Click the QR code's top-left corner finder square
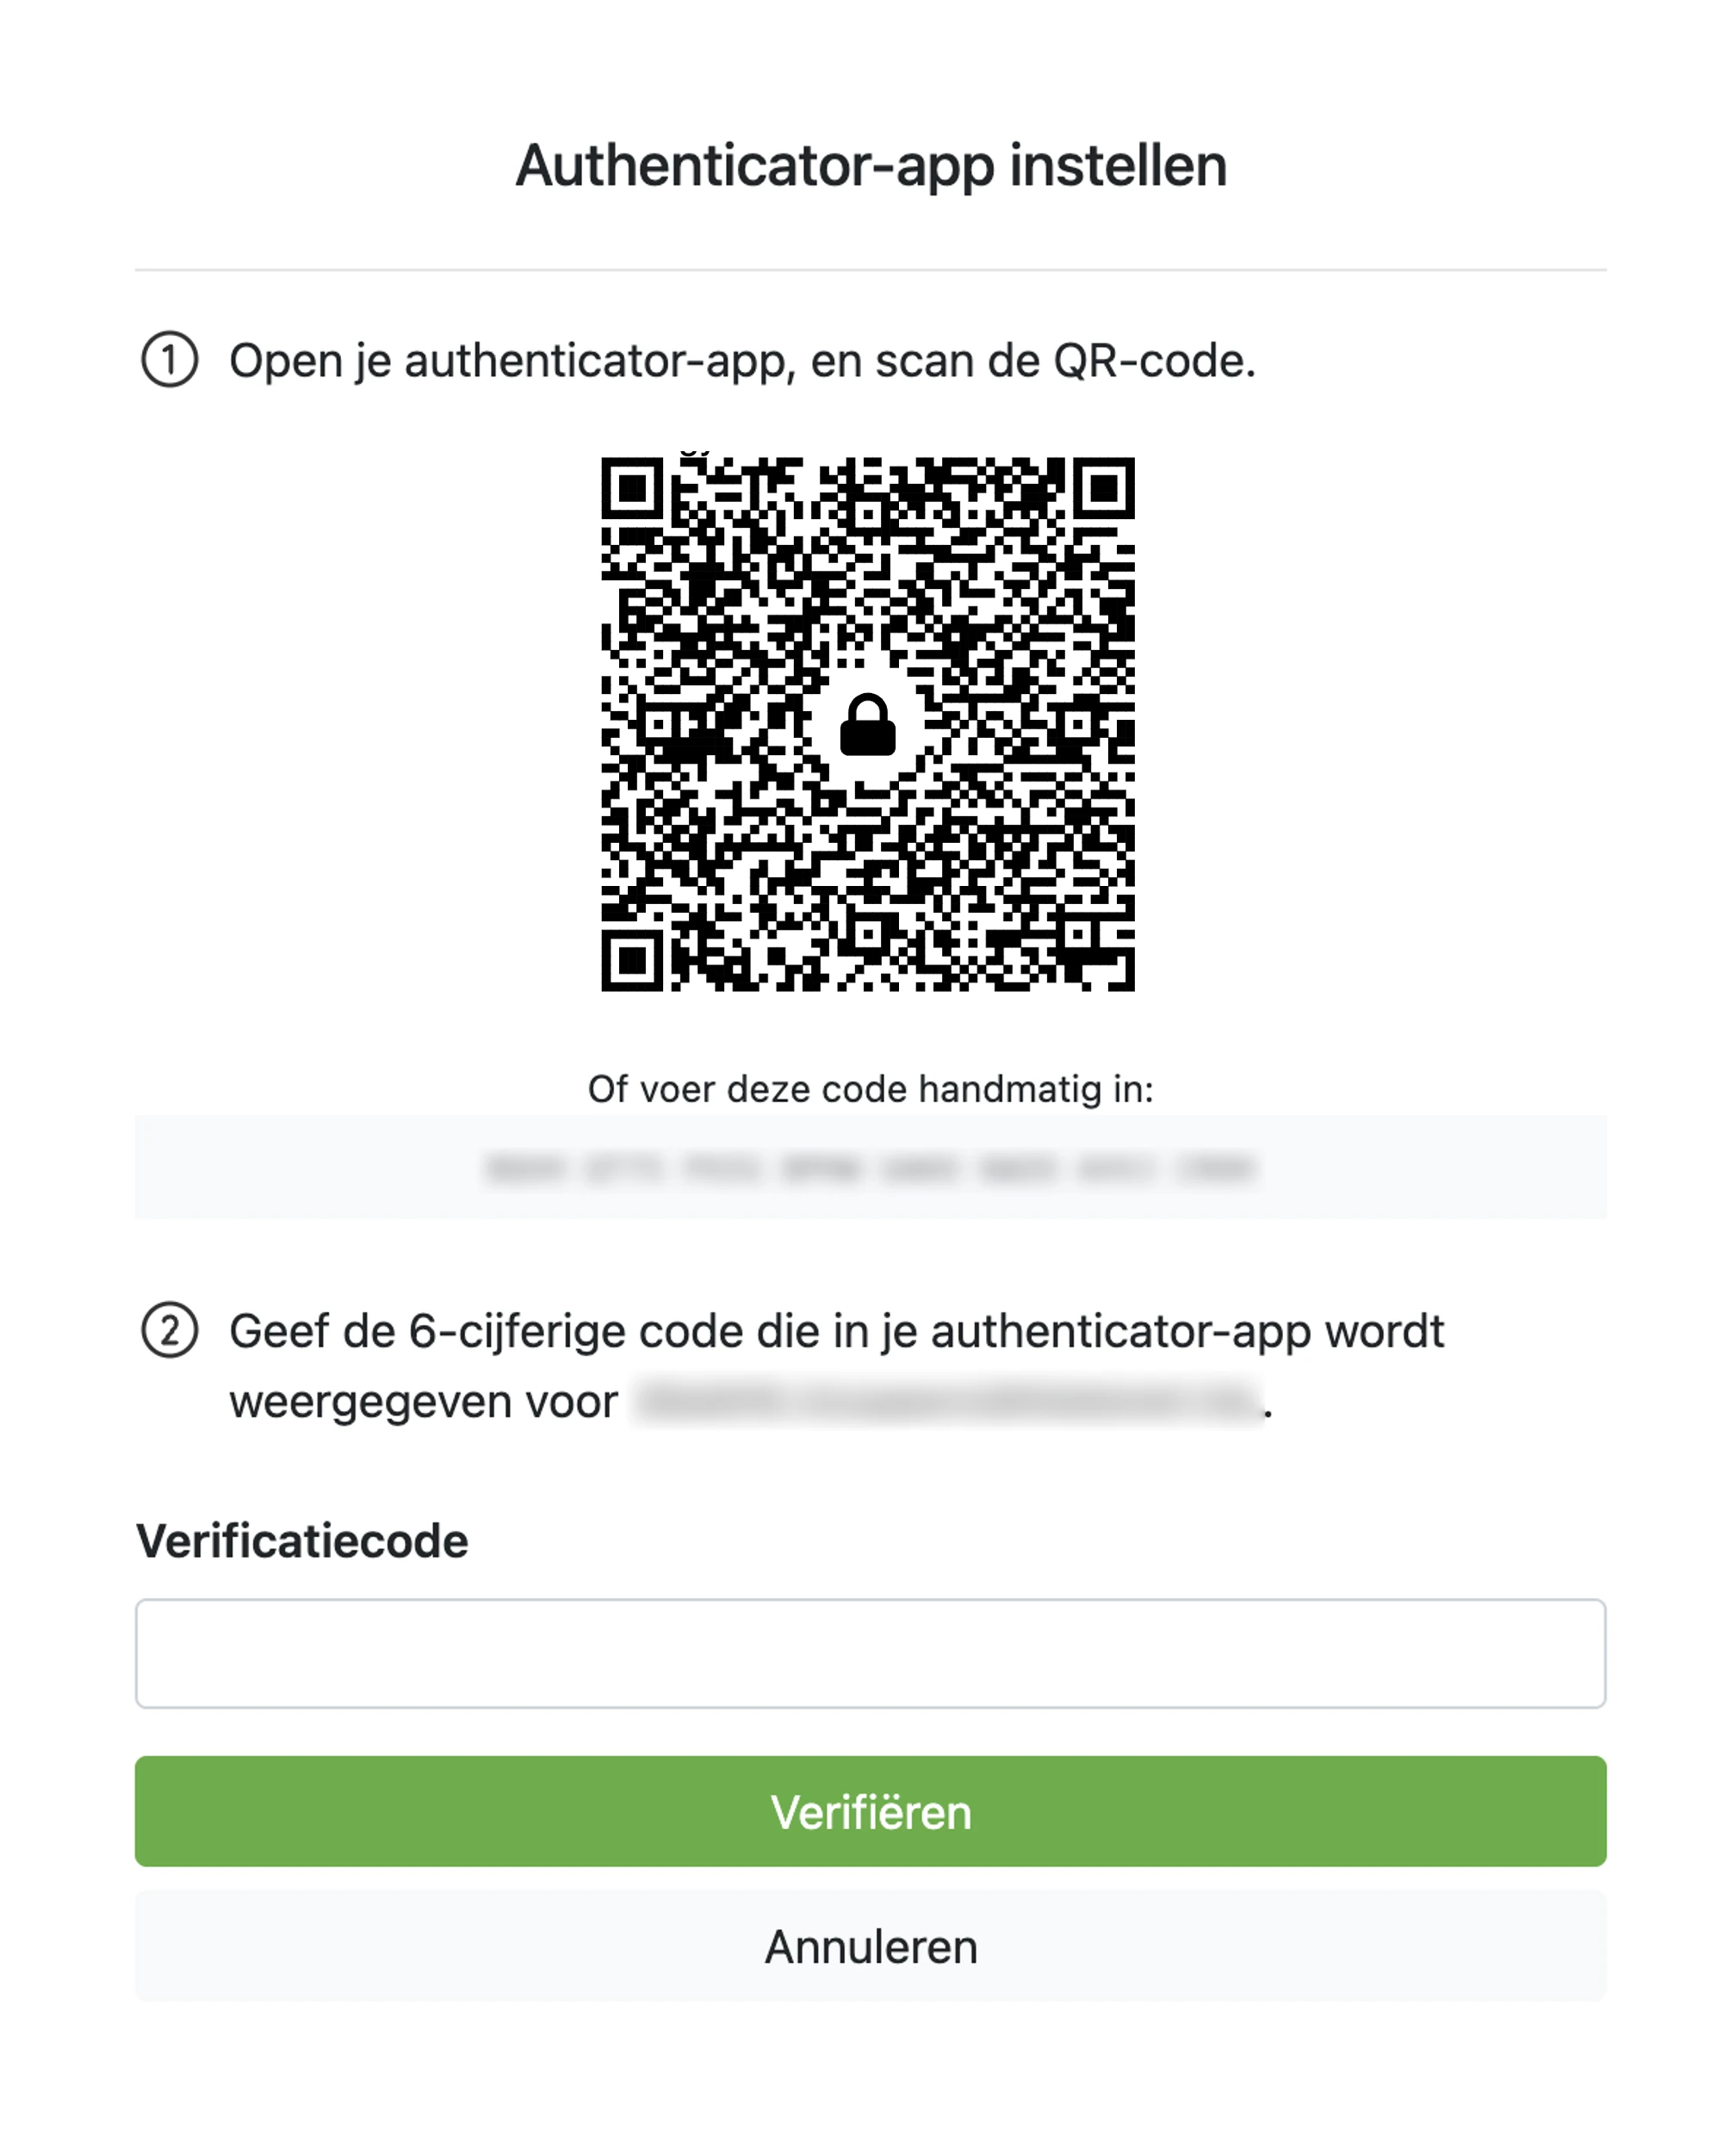 632,489
